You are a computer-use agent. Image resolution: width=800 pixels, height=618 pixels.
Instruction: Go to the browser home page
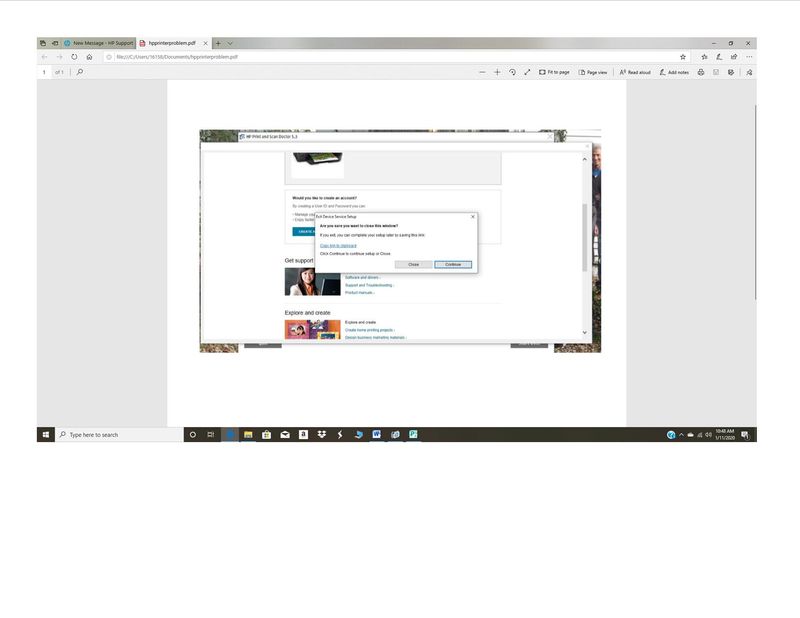point(89,57)
